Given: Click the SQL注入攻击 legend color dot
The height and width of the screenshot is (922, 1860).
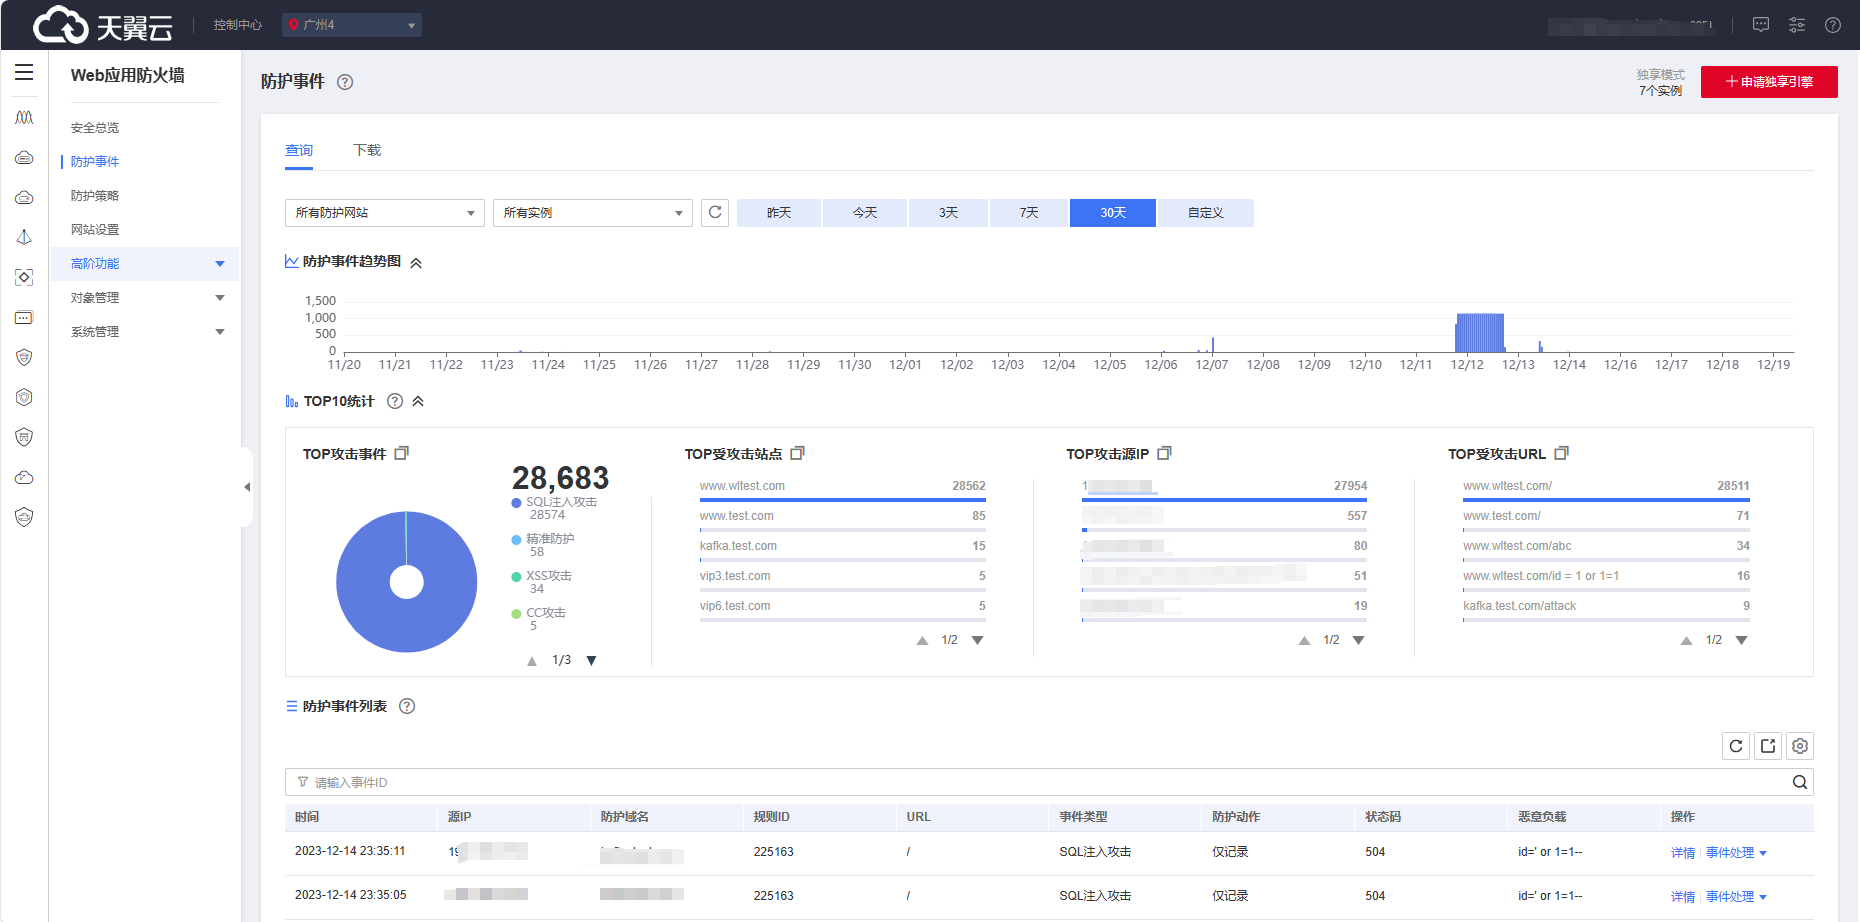Looking at the screenshot, I should [x=516, y=503].
